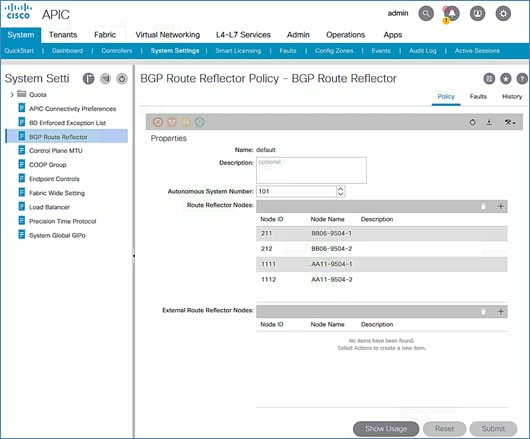Go to Active Sessions submenu
This screenshot has width=530, height=439.
(x=477, y=51)
